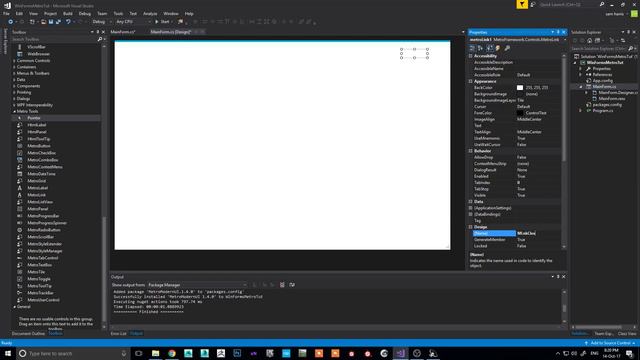Open the Windows Start menu
Viewport: 640px width, 360px height.
[x=8, y=353]
